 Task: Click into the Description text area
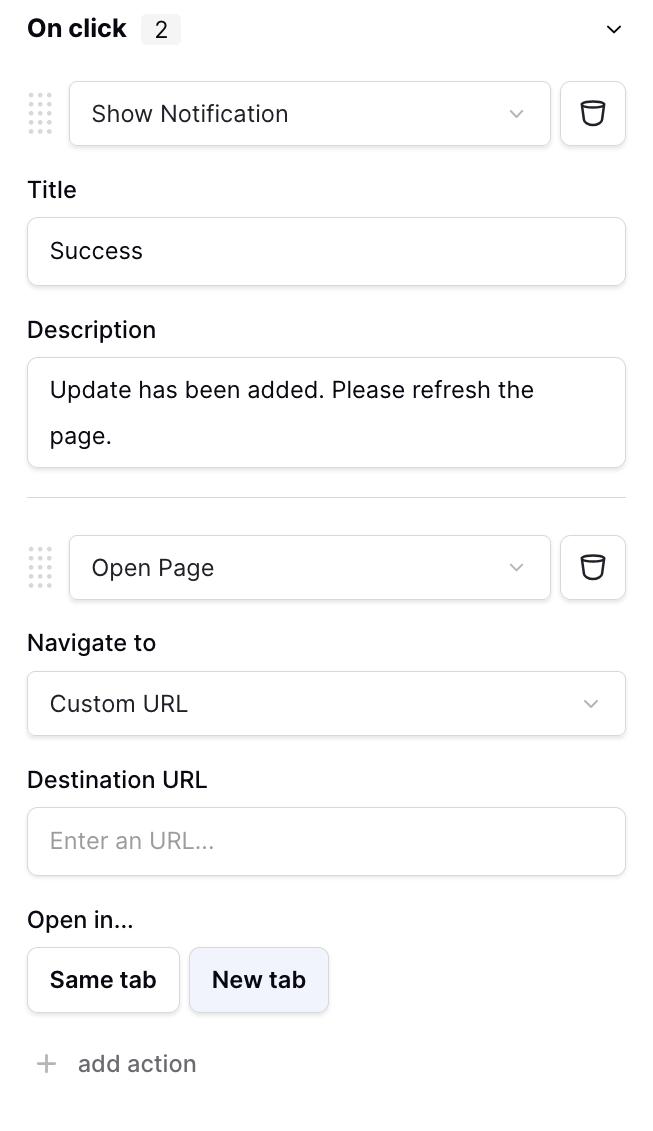click(x=326, y=412)
